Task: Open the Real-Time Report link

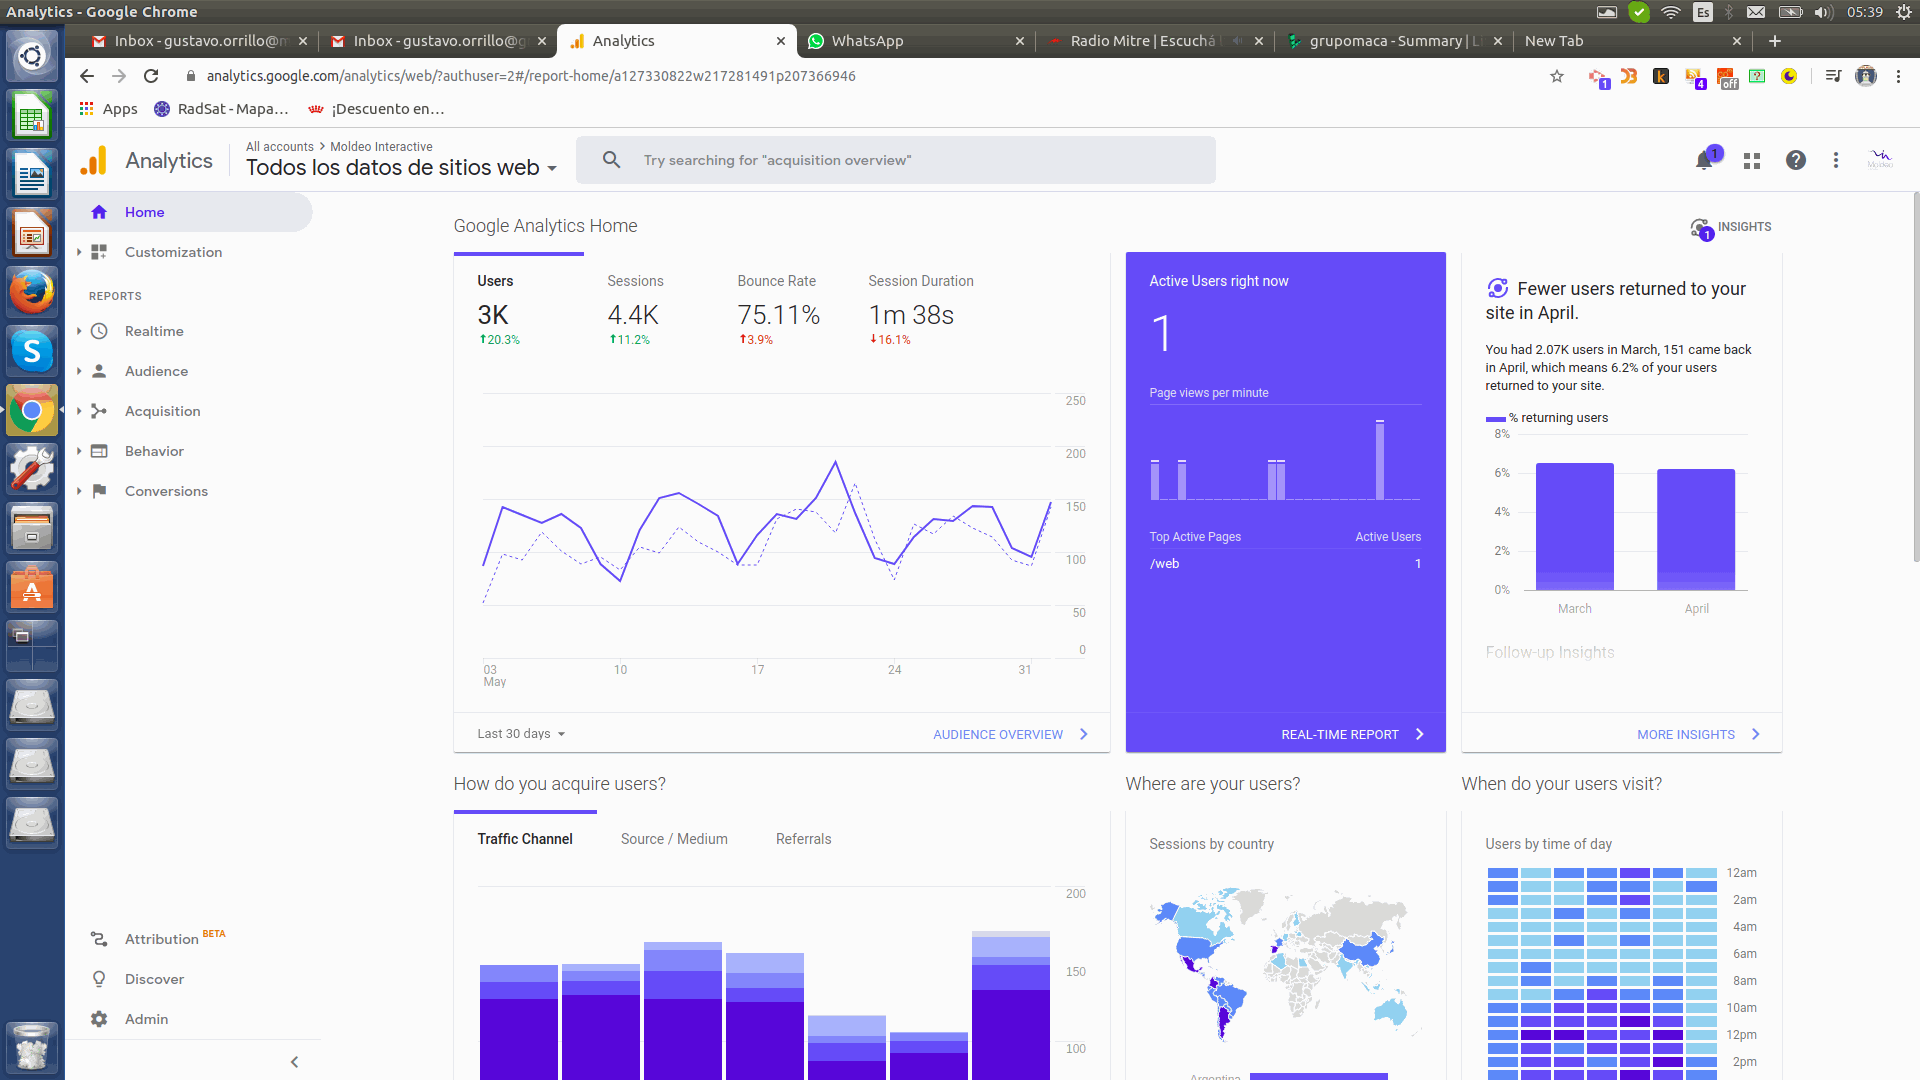Action: 1352,734
